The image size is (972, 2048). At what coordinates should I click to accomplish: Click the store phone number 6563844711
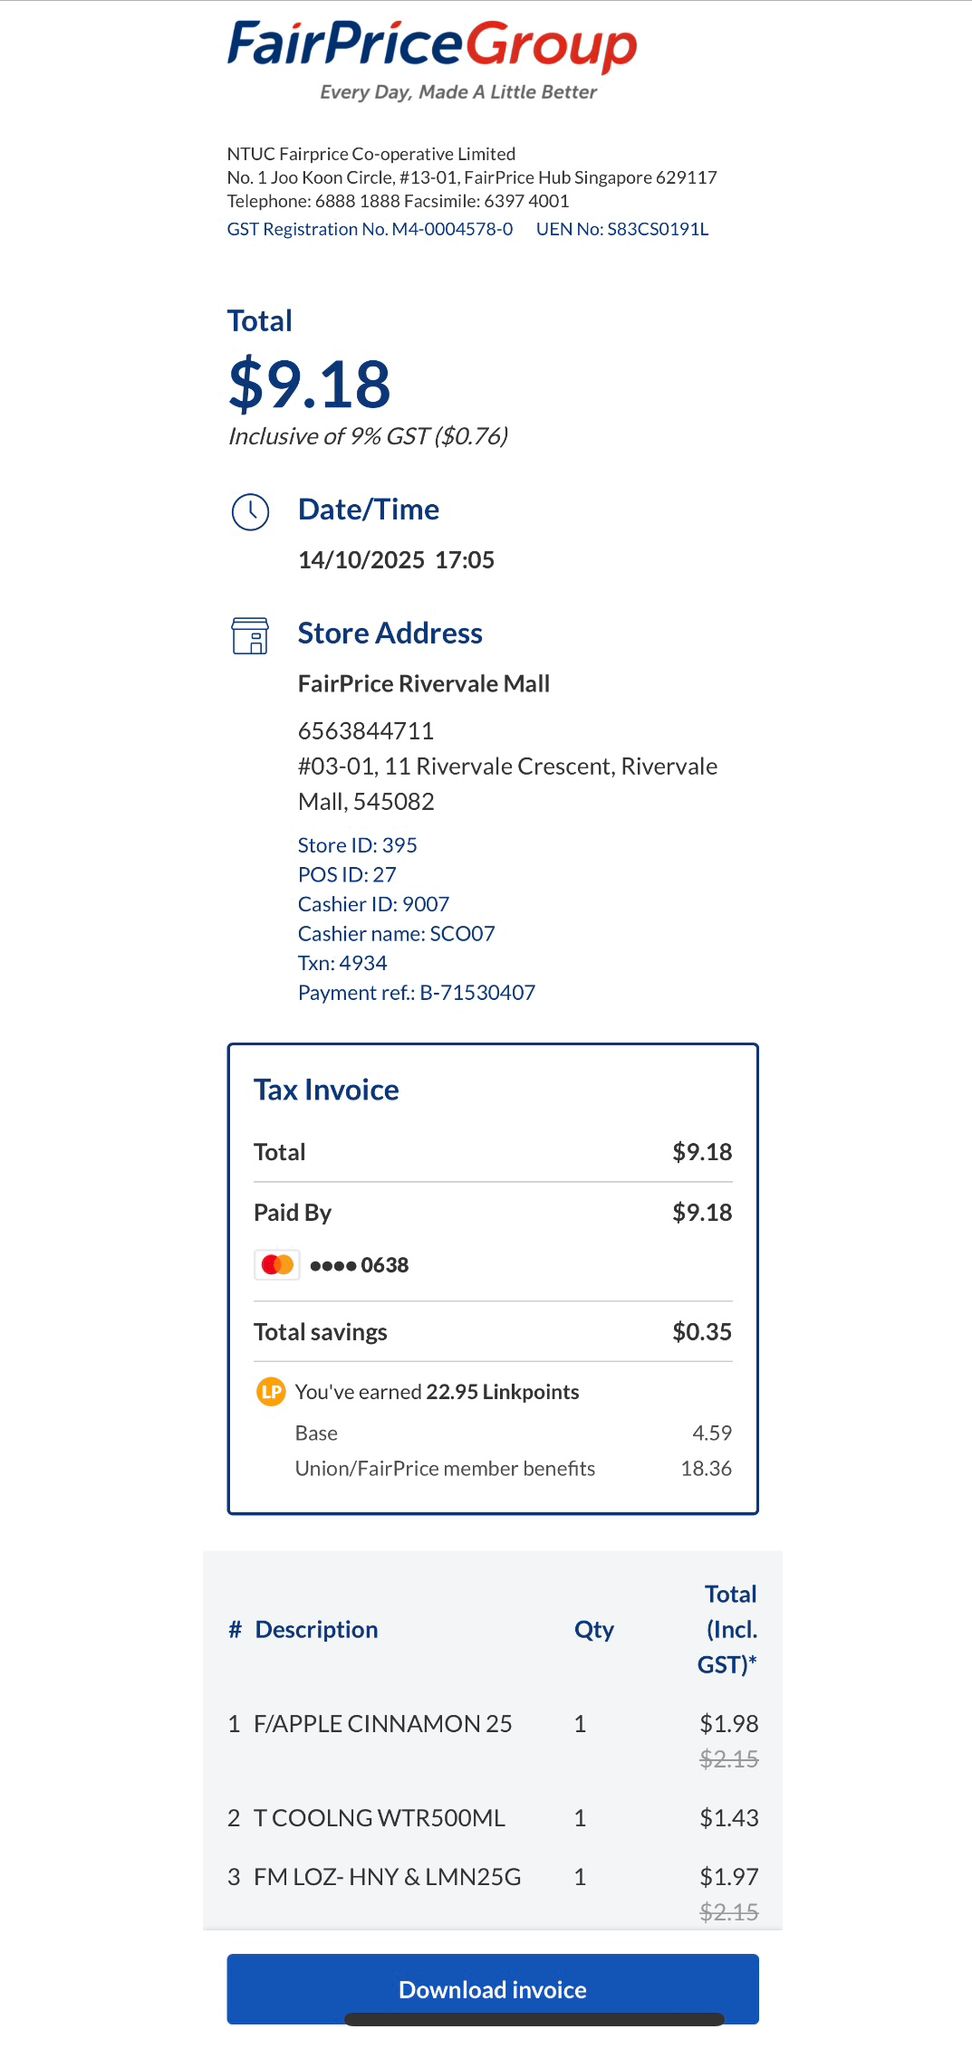(x=366, y=731)
